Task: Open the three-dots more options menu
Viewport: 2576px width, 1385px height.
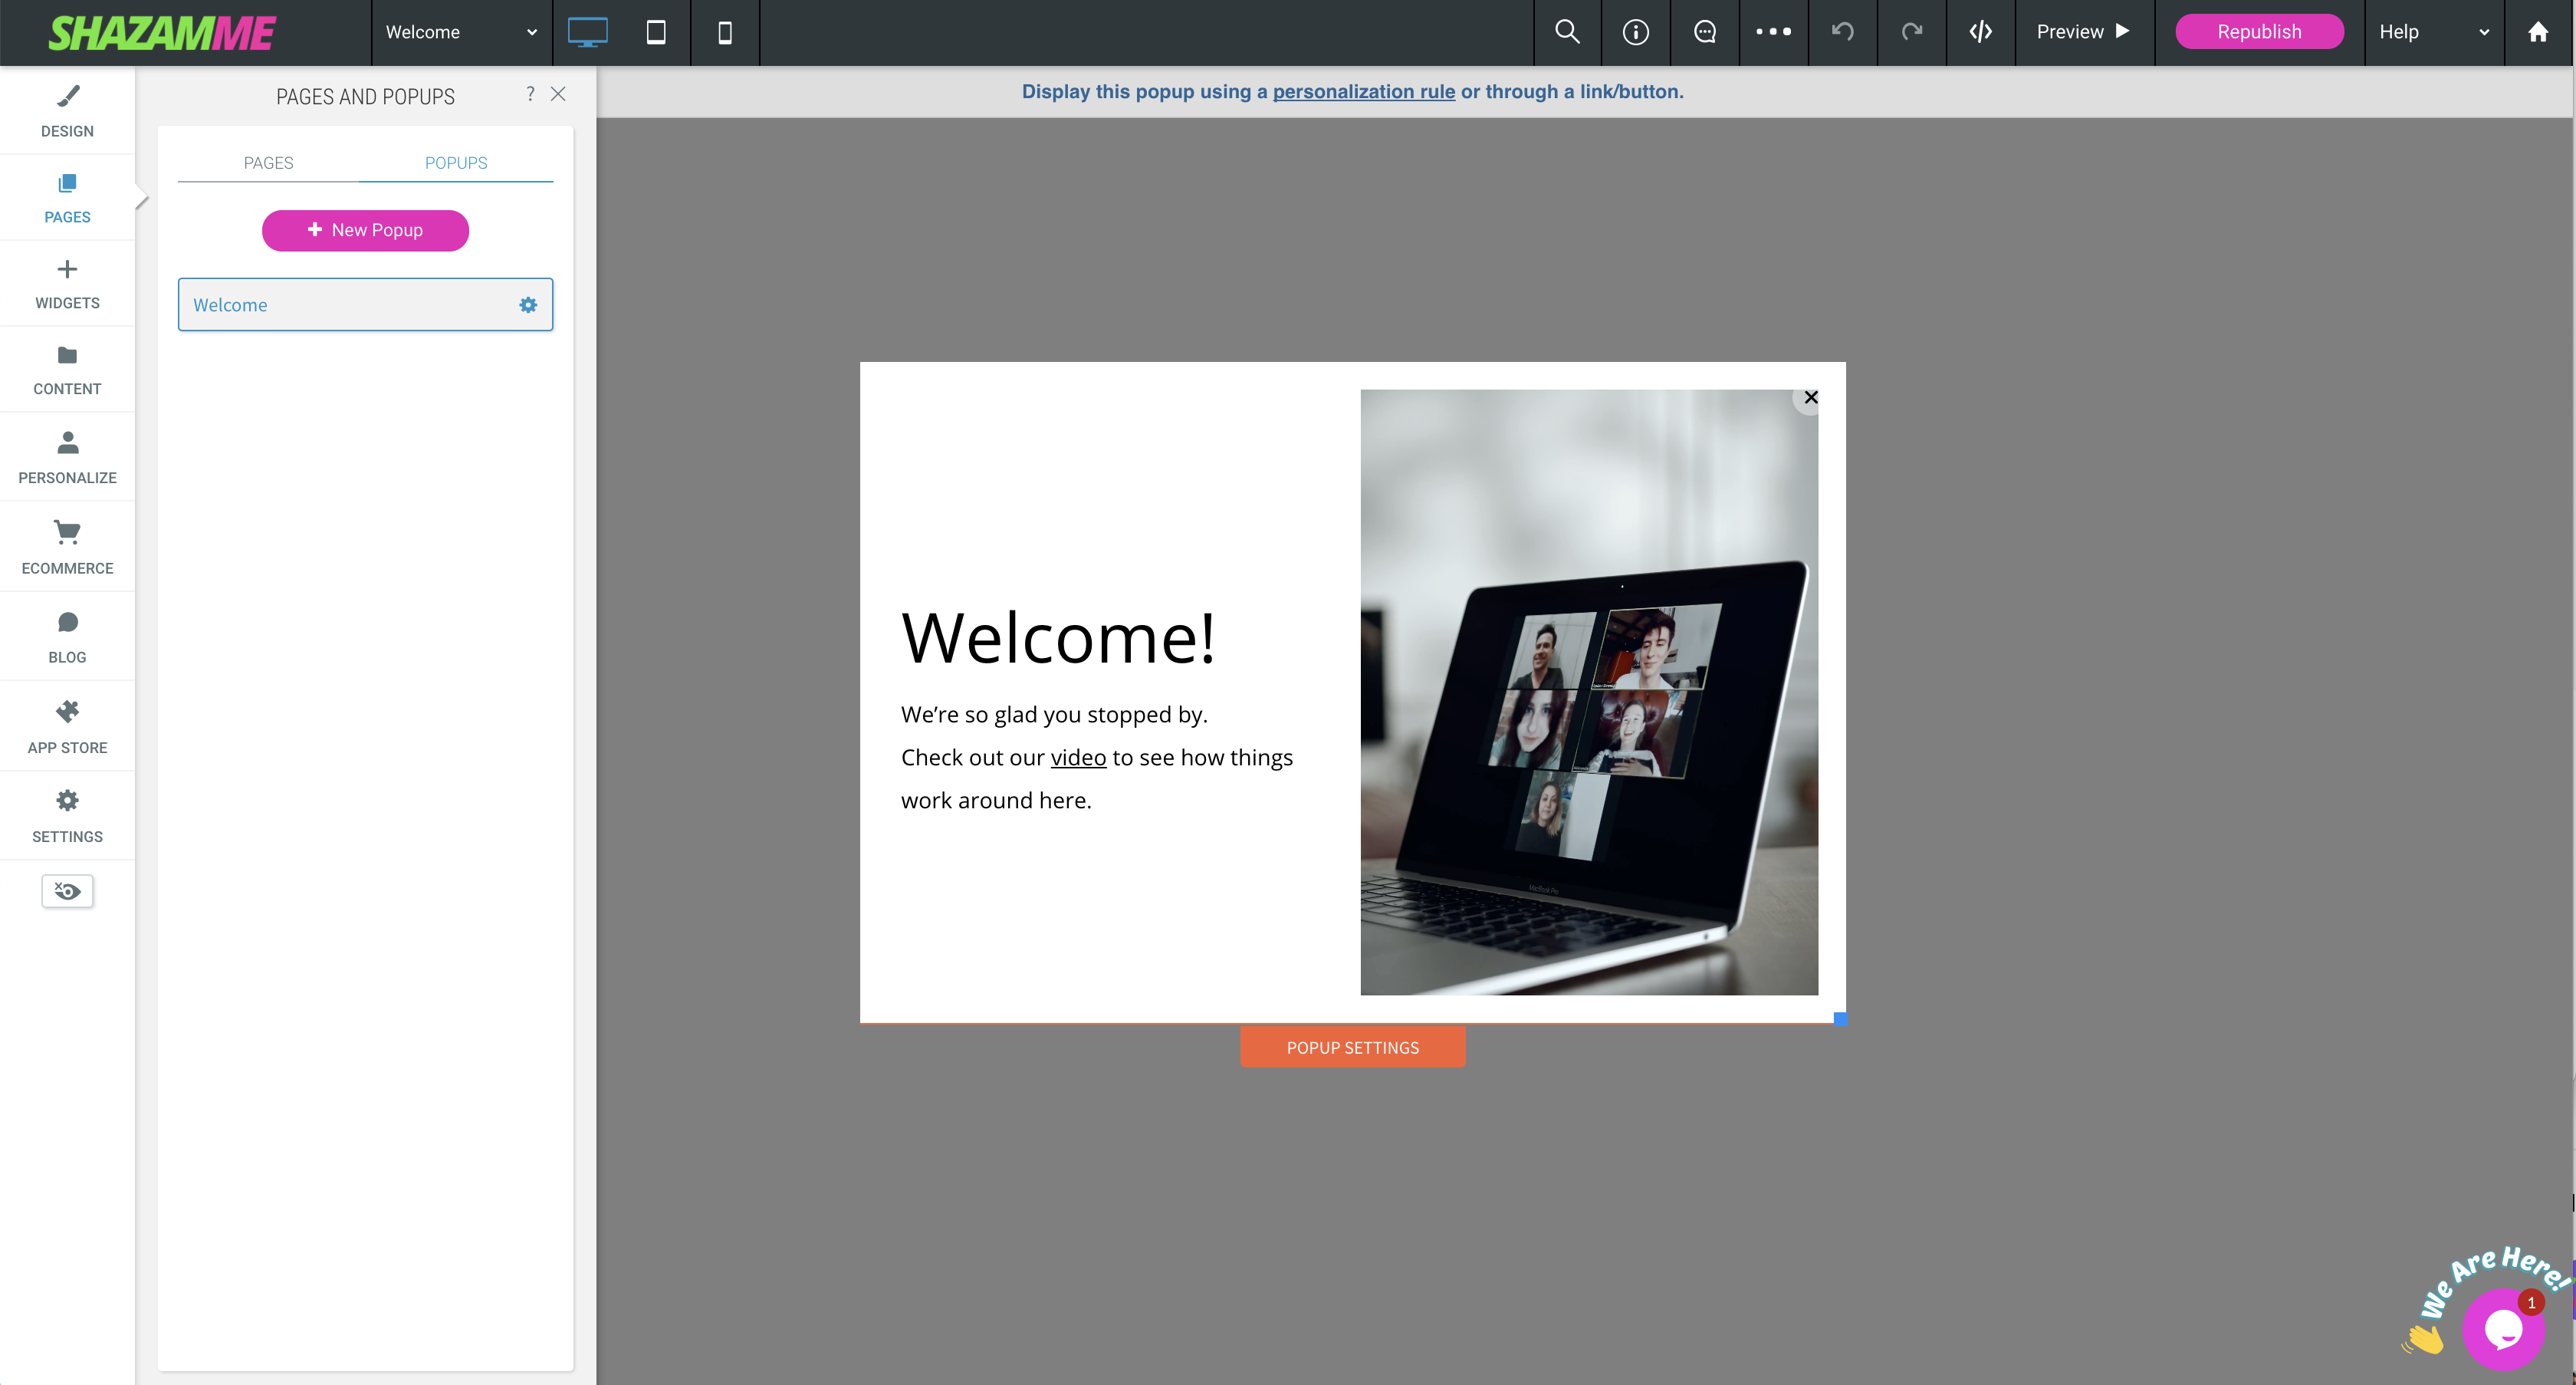Action: [x=1773, y=32]
